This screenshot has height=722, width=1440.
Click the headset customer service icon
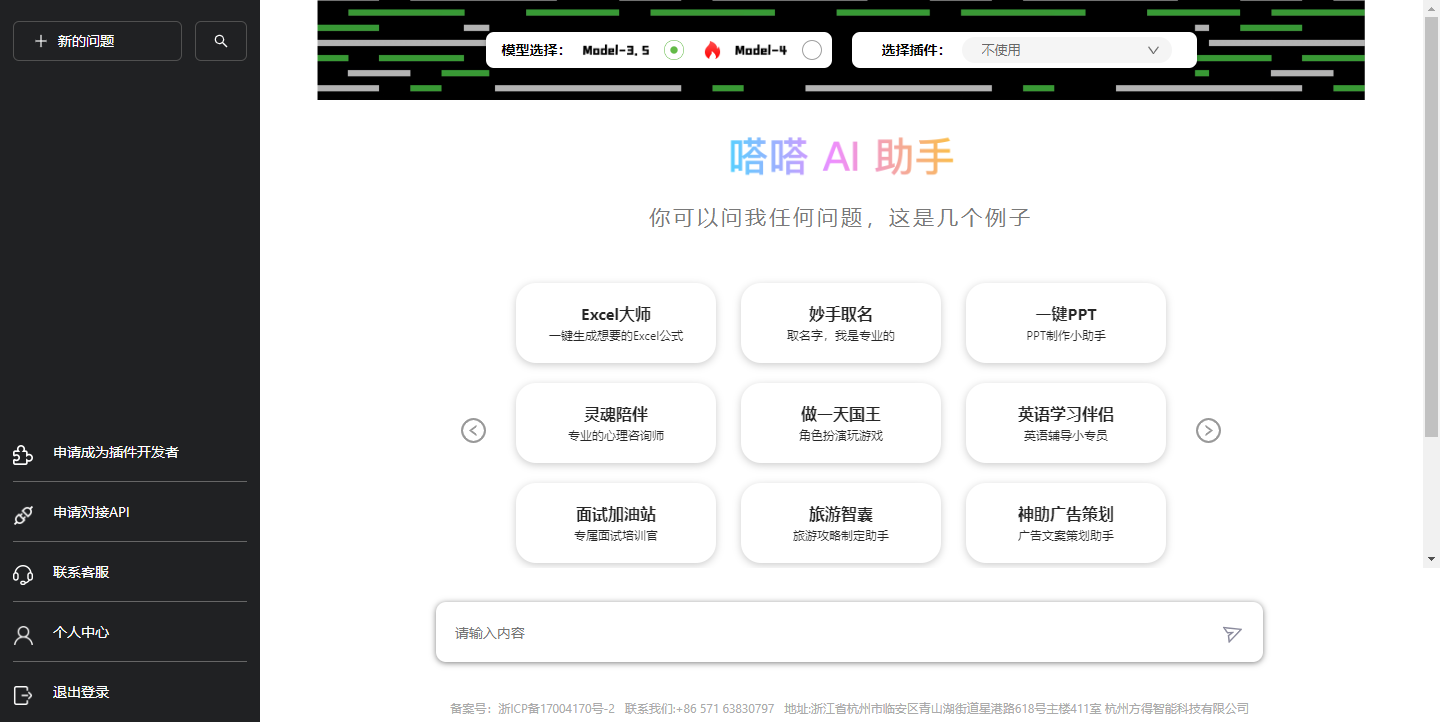point(23,575)
